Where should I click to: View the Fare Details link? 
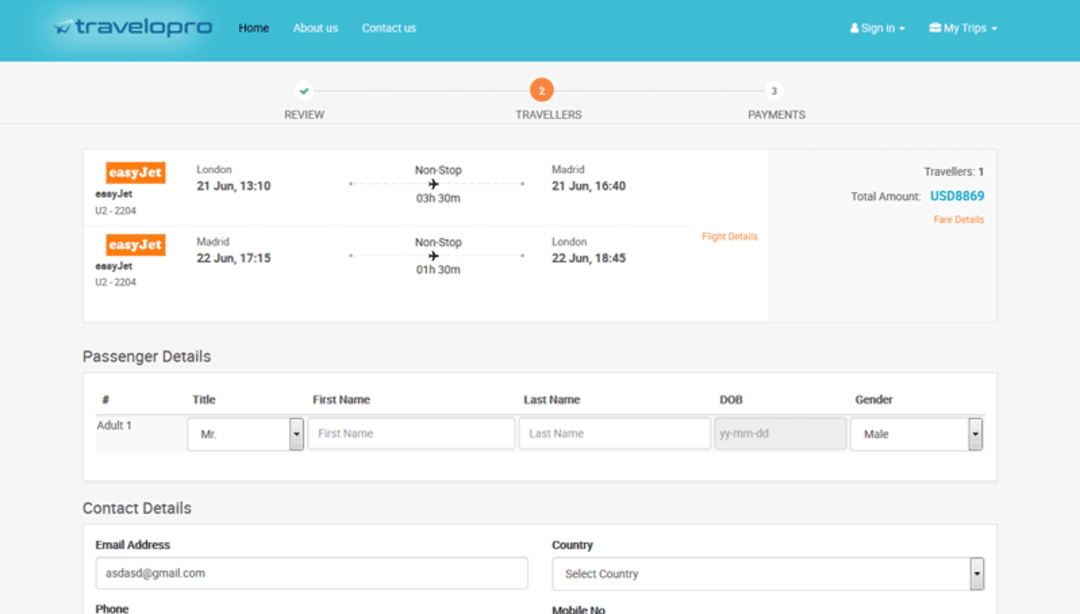[958, 219]
